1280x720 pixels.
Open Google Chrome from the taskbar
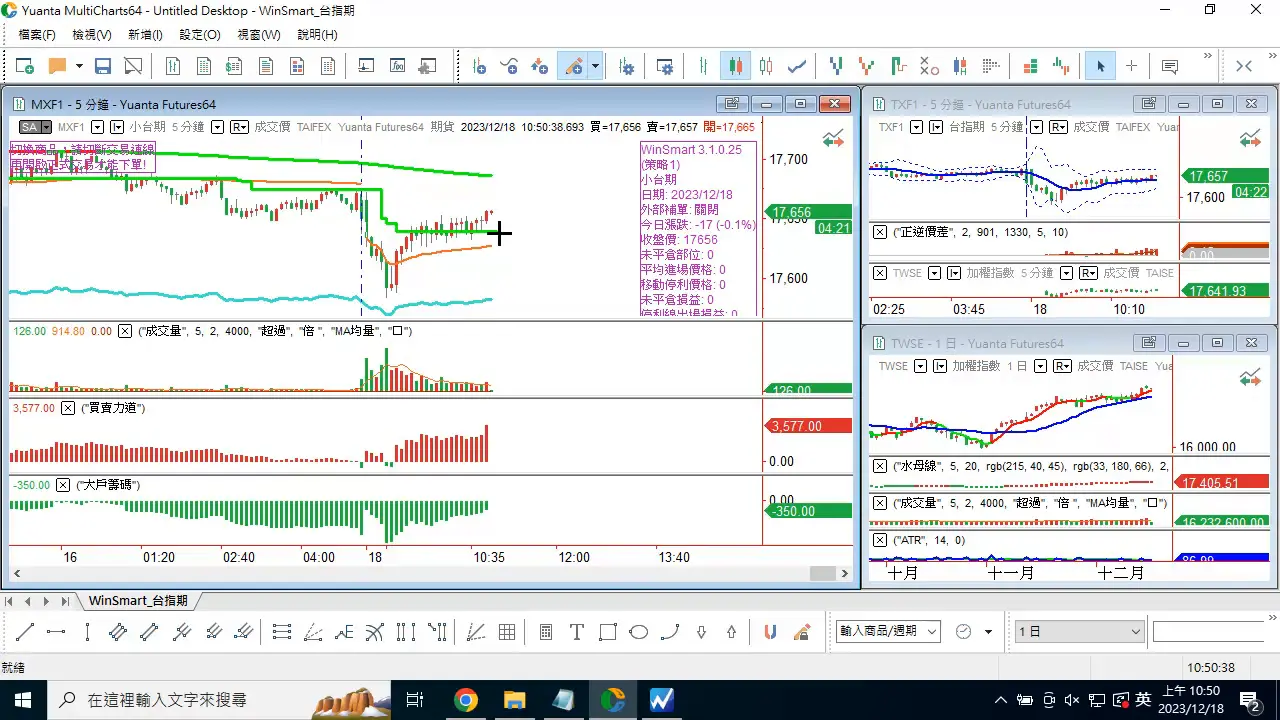point(466,700)
